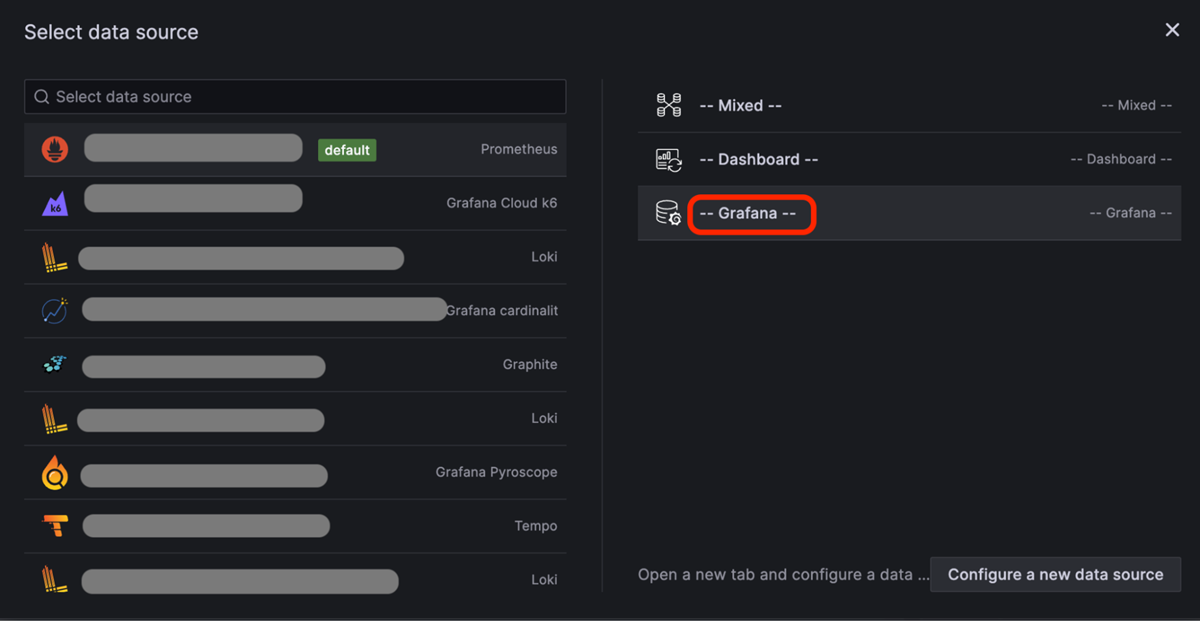Click the orange Tempo icon
1200x621 pixels.
tap(55, 526)
